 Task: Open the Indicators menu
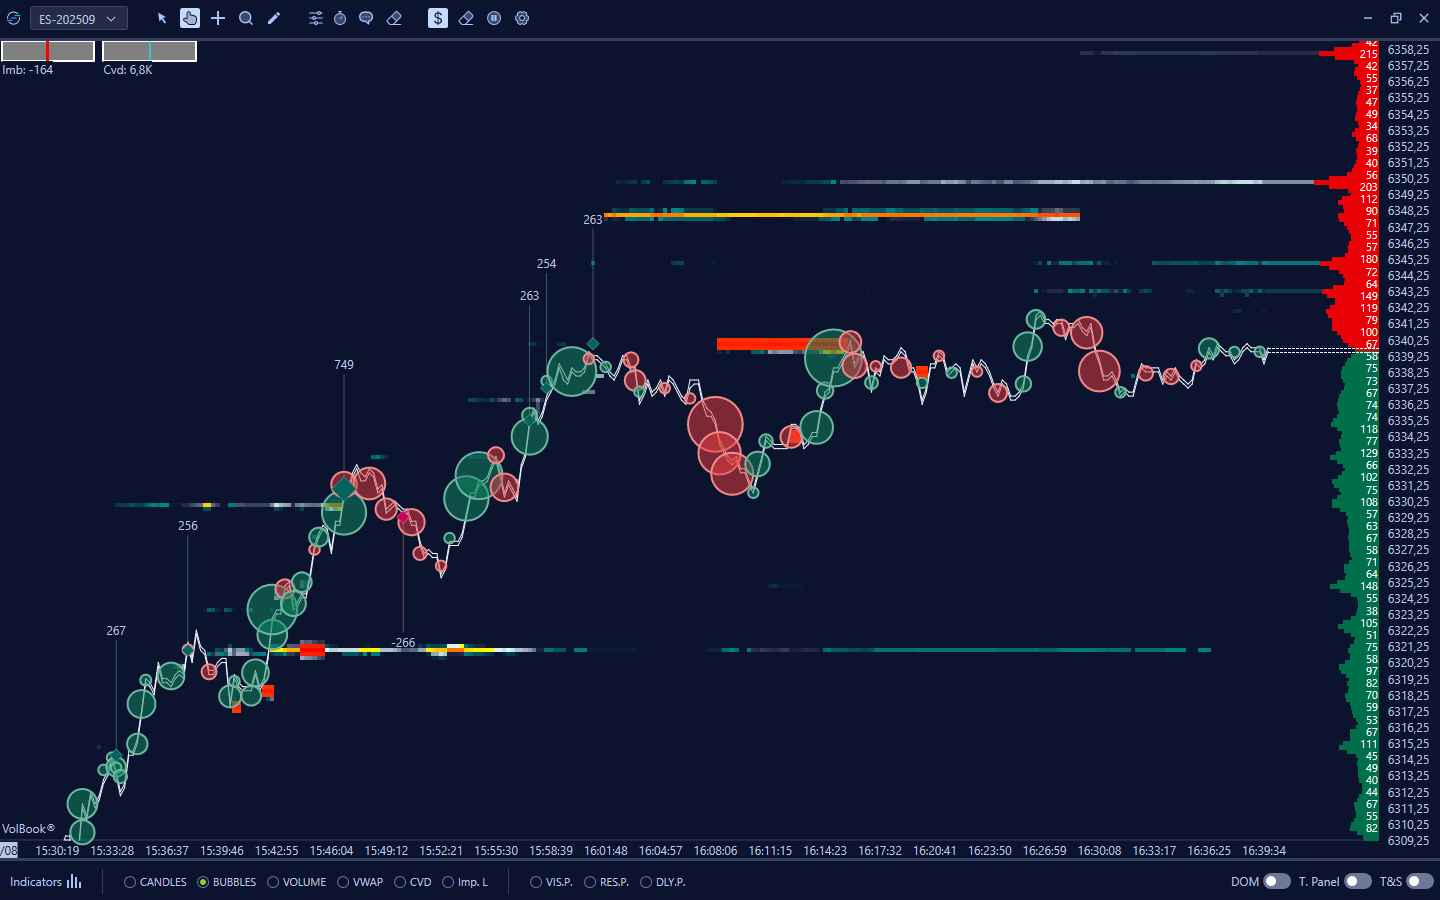46,882
